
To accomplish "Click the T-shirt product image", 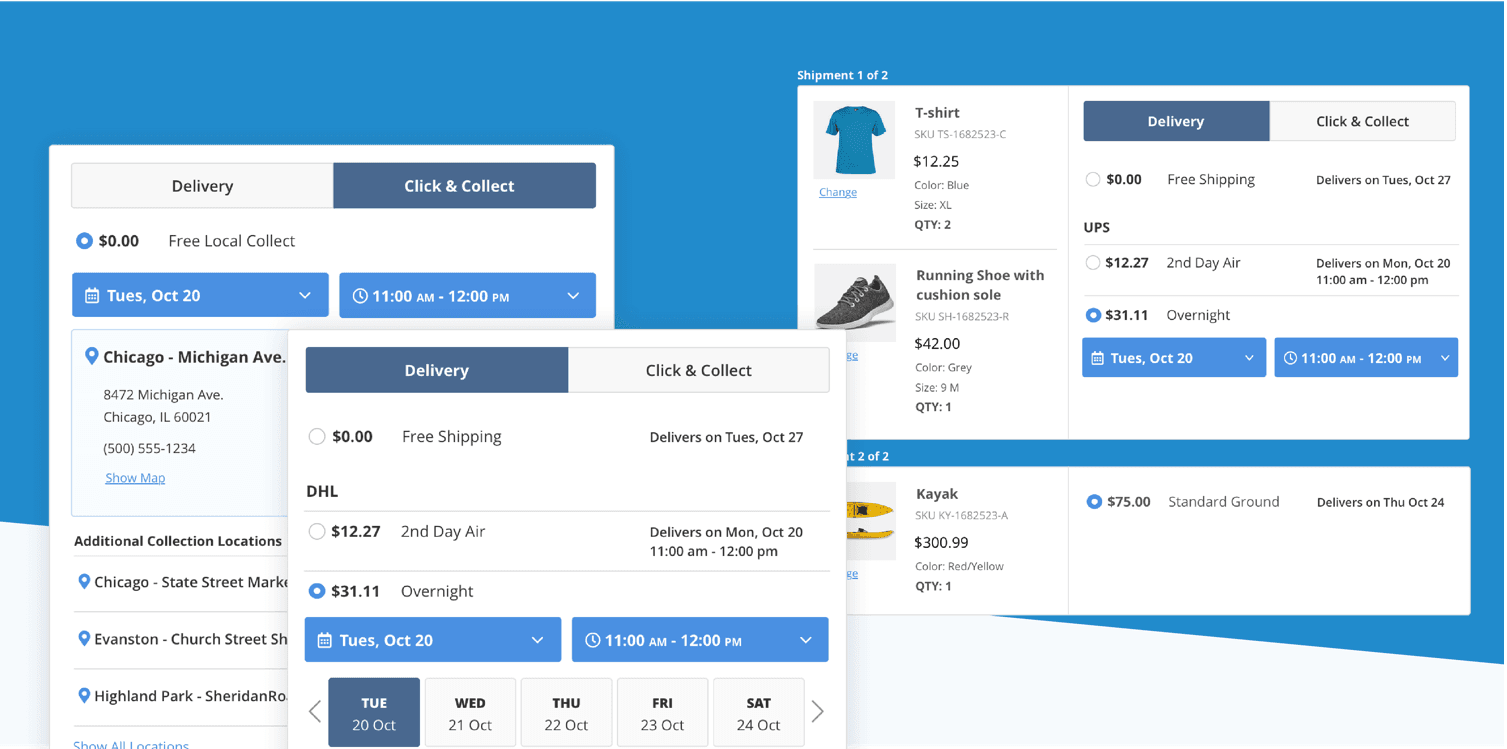I will pos(854,139).
